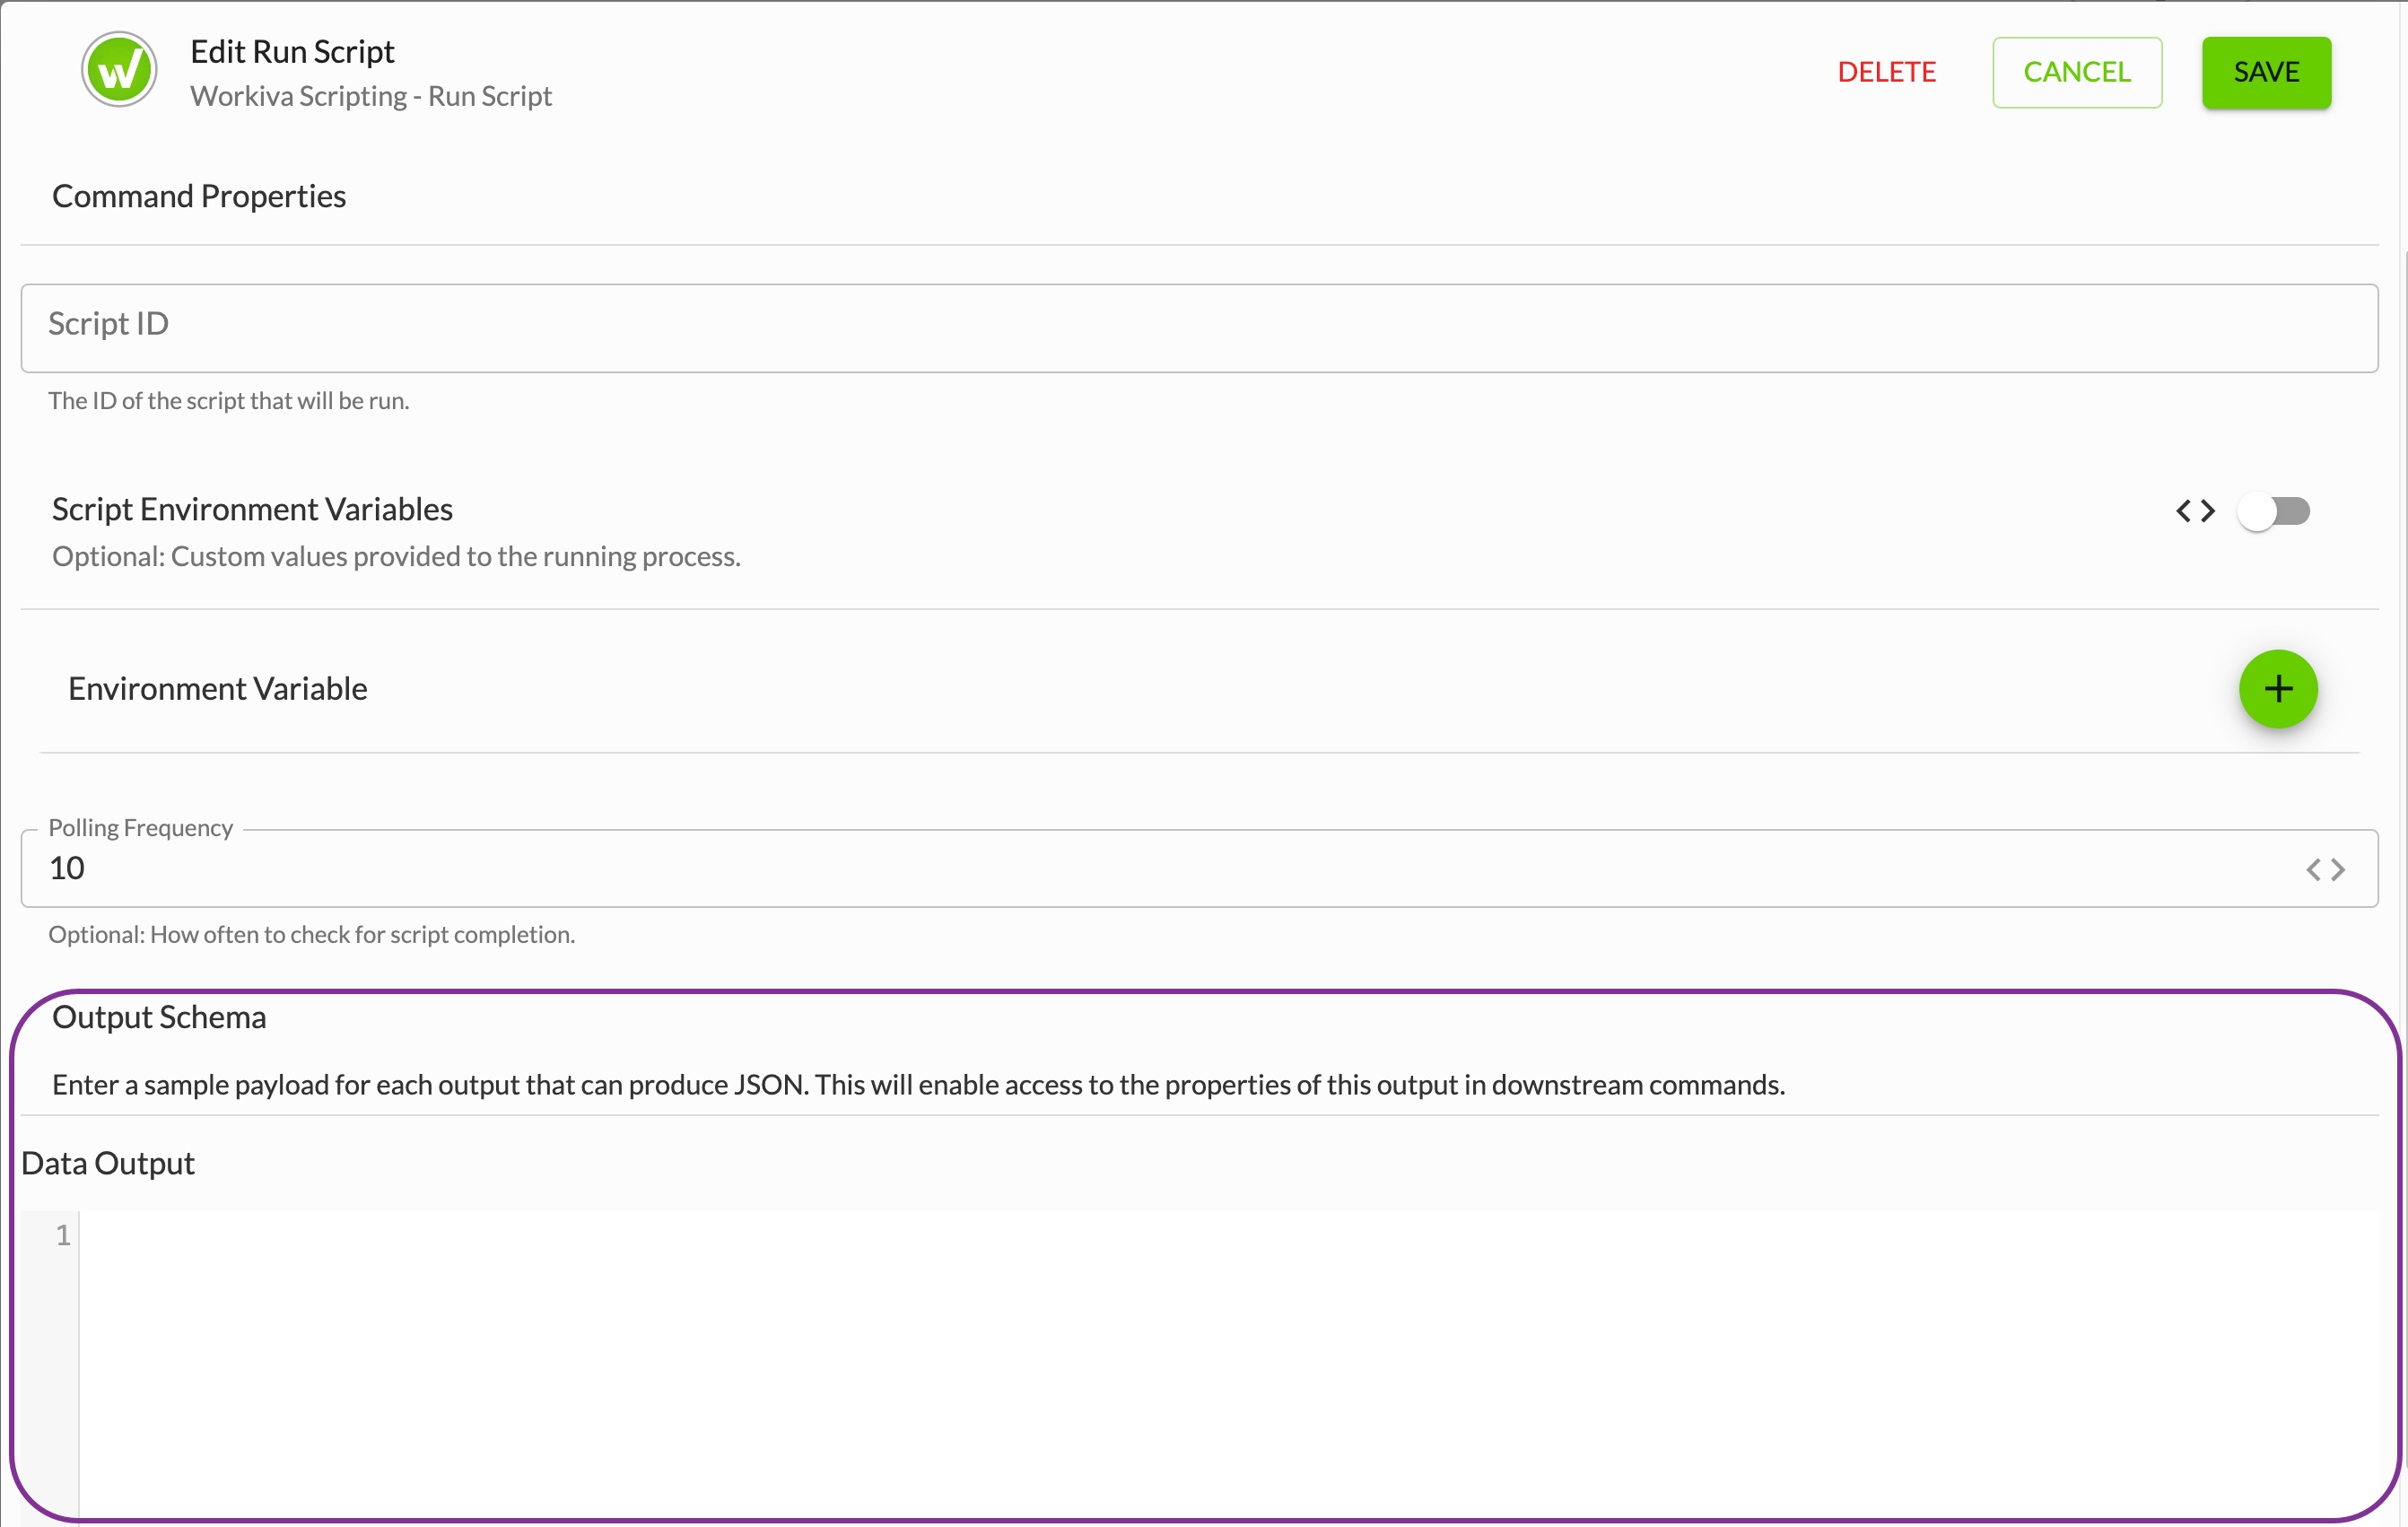
Task: Collapse the Command Properties section
Action: (198, 196)
